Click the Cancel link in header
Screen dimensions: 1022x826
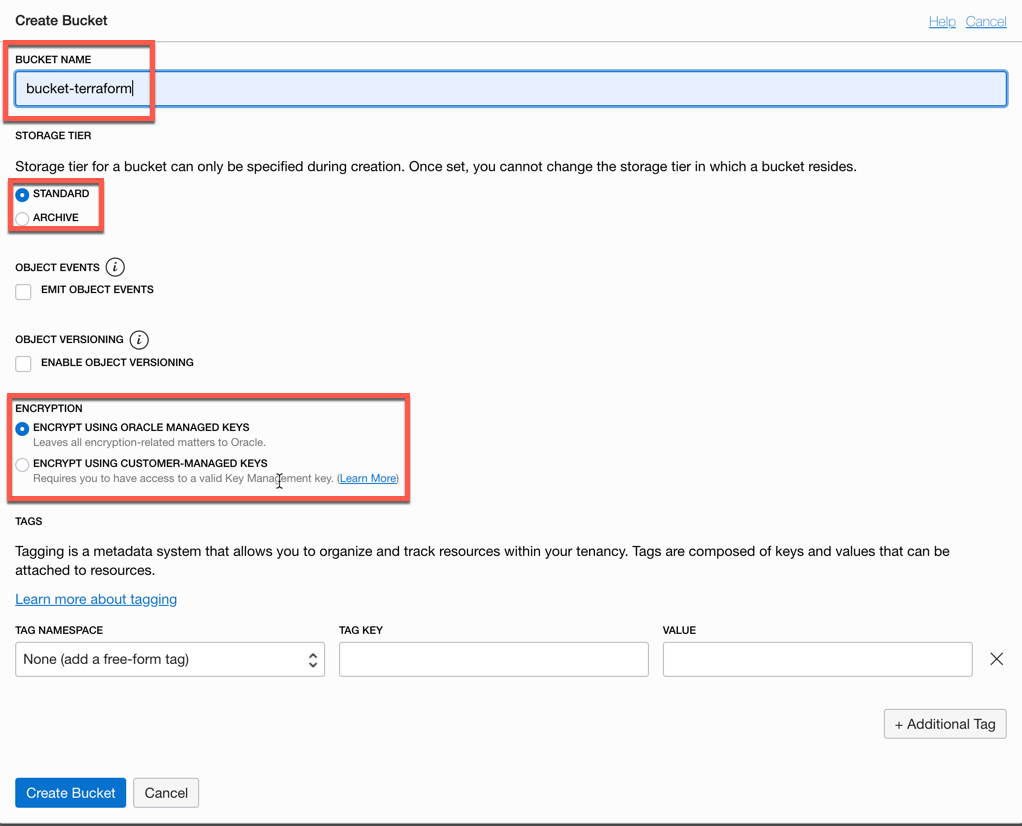pyautogui.click(x=985, y=21)
